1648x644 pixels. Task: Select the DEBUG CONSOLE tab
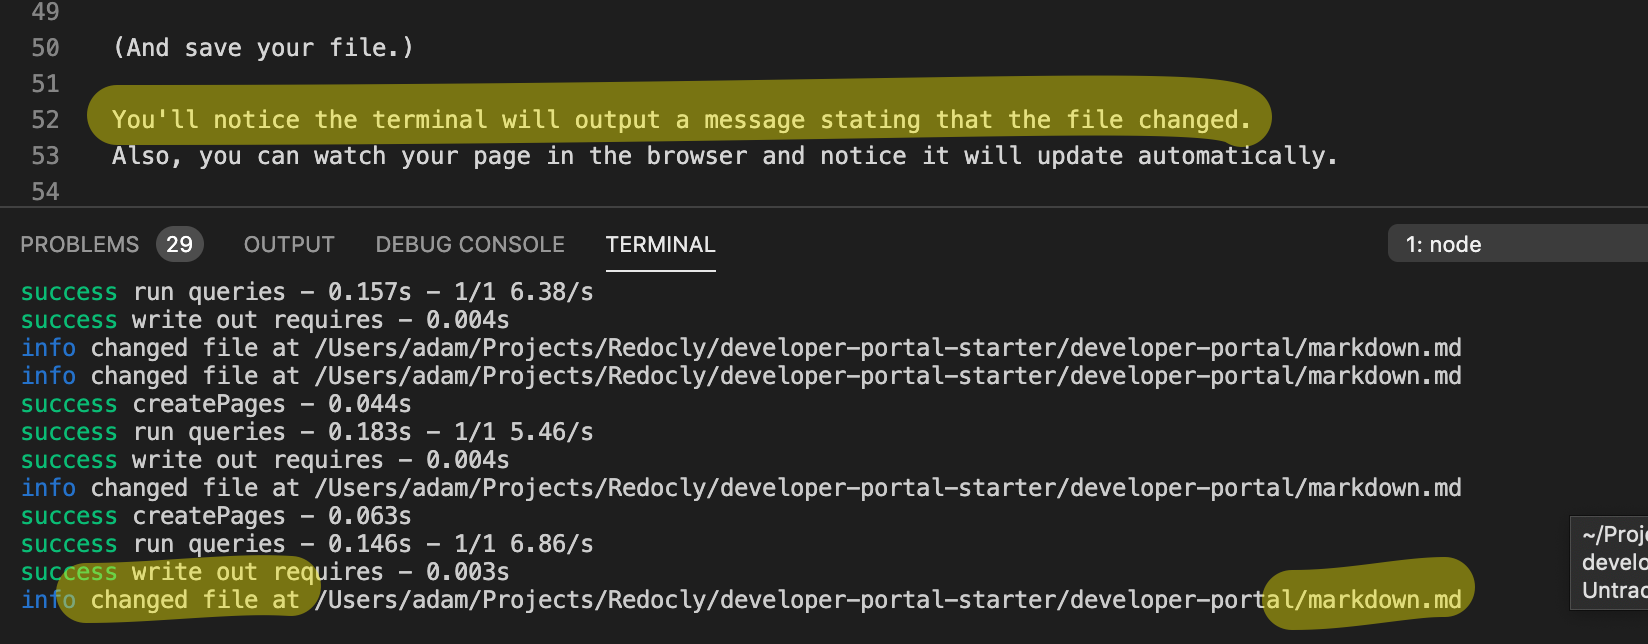pyautogui.click(x=470, y=245)
